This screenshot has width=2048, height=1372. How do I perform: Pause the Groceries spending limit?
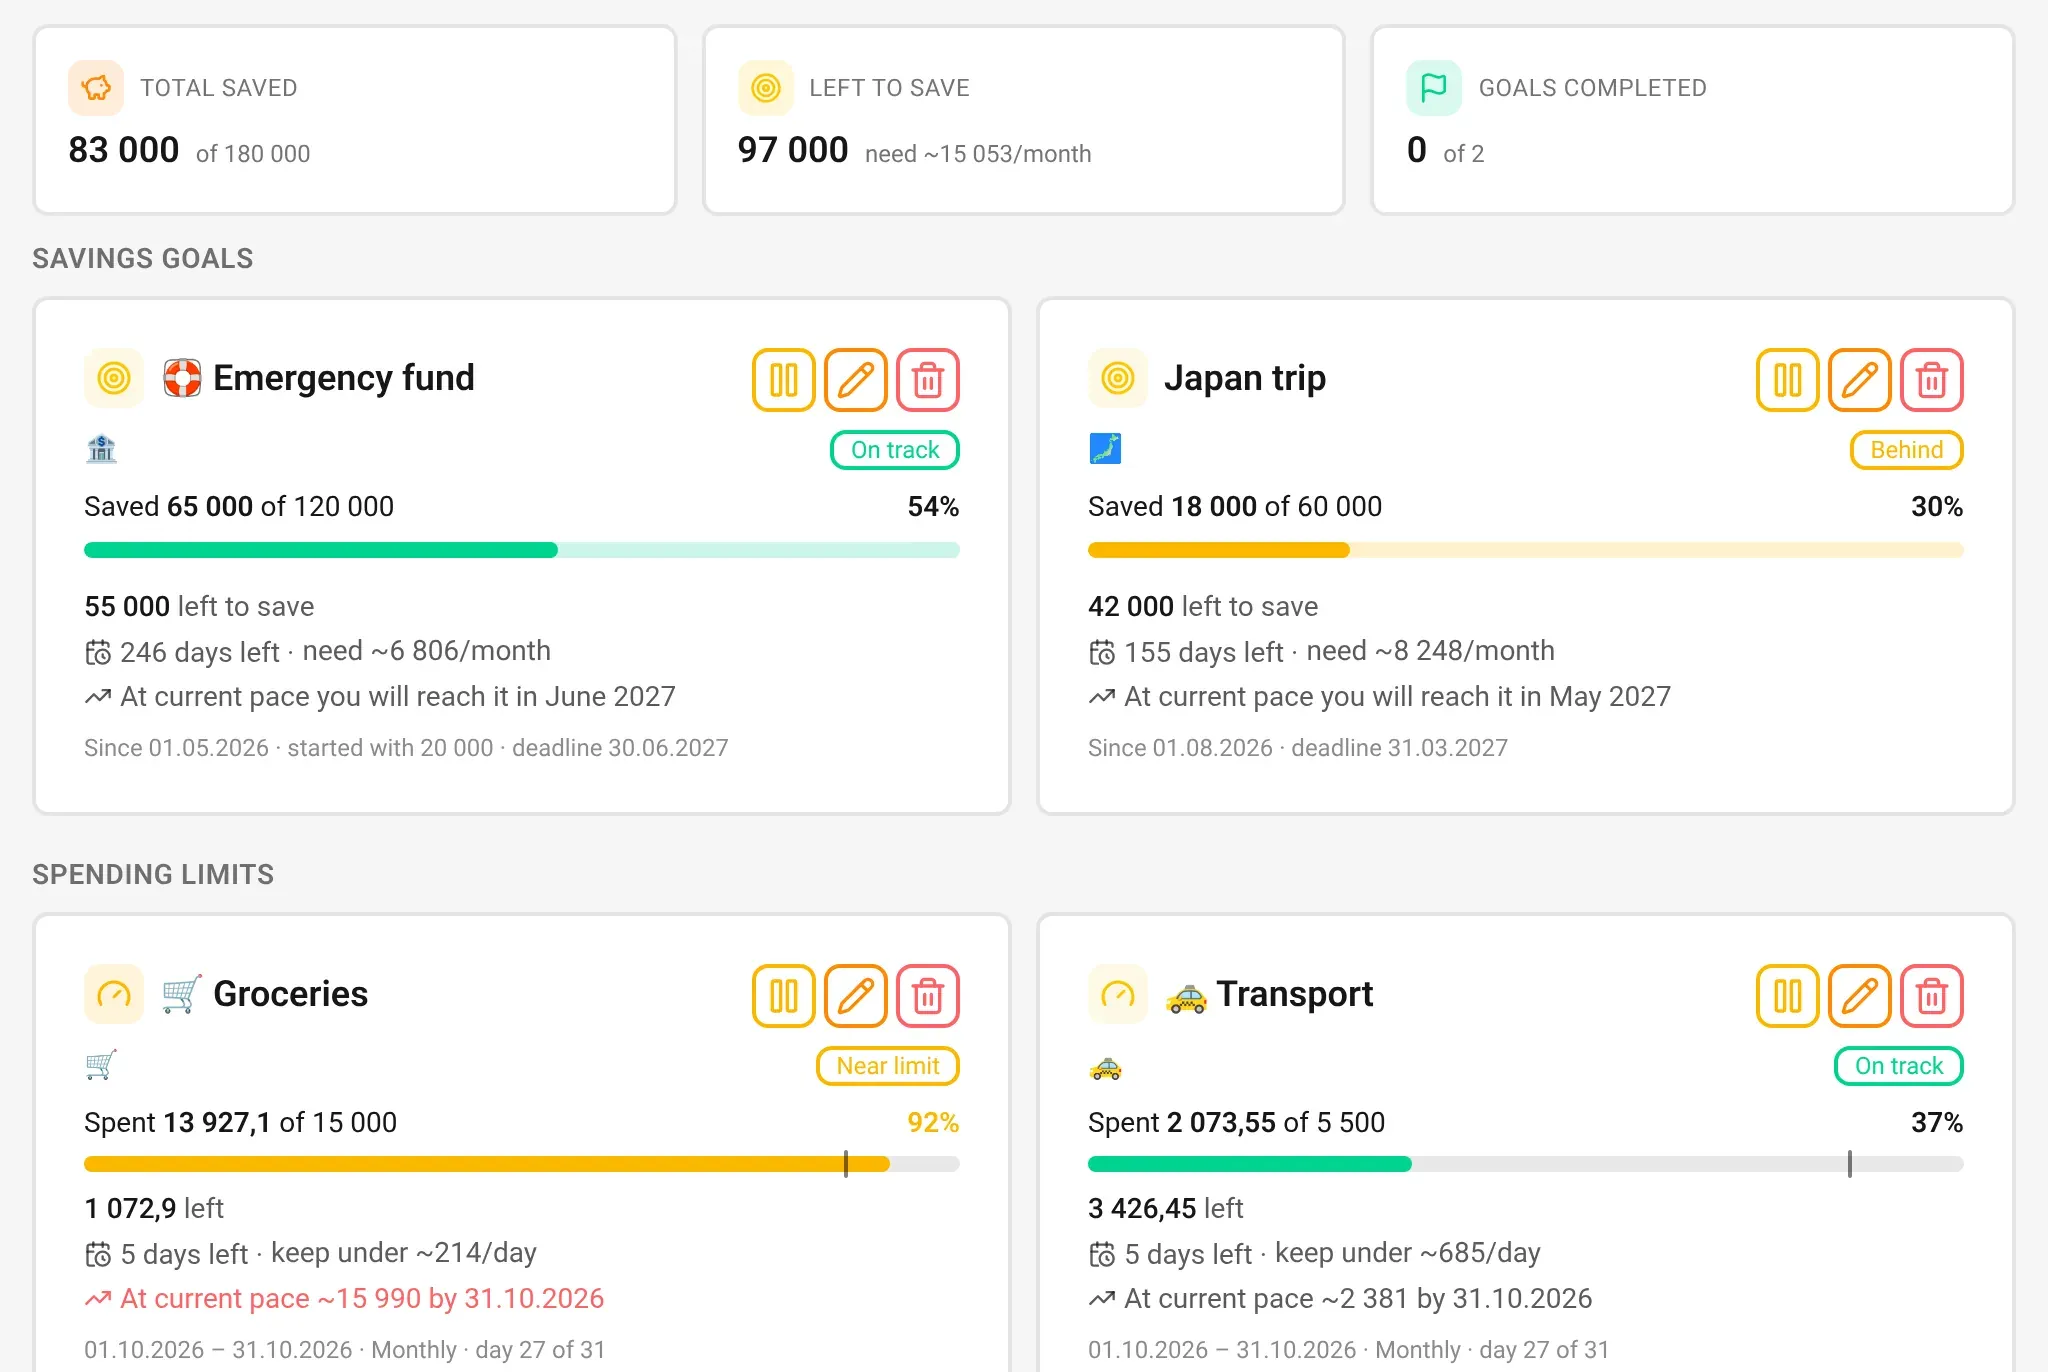point(784,996)
